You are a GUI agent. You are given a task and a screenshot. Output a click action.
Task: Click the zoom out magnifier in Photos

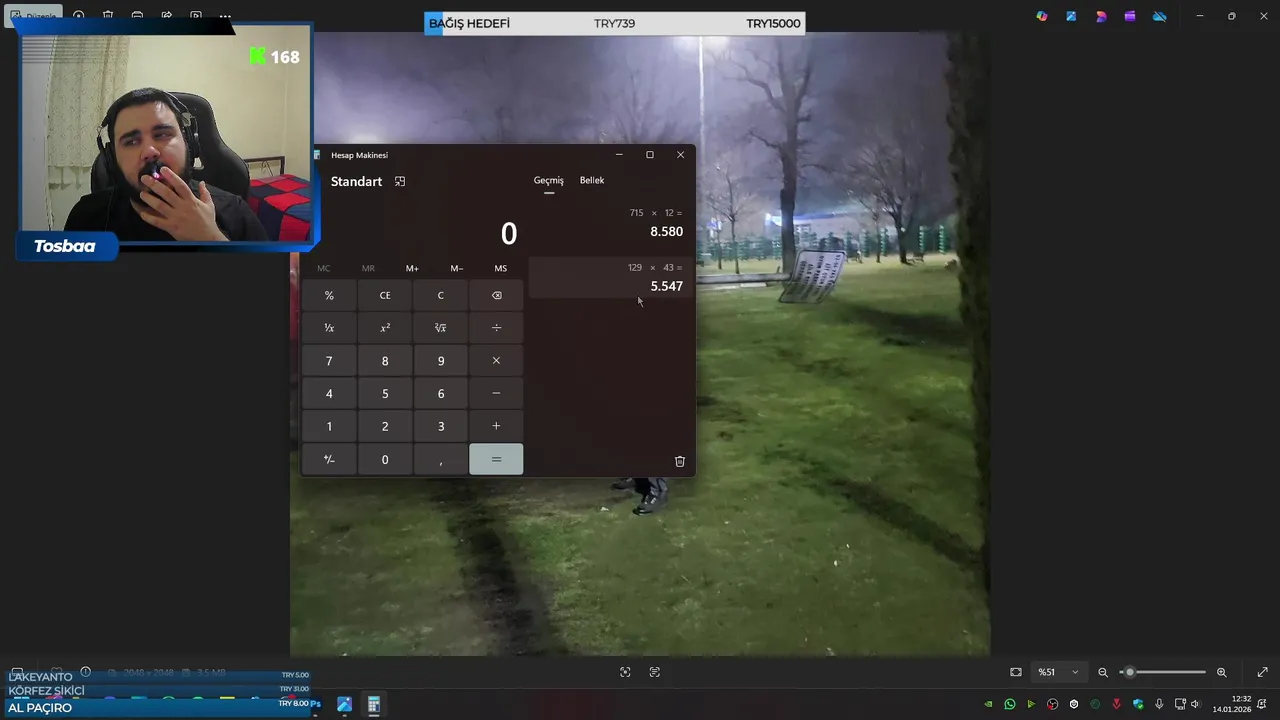click(1103, 672)
